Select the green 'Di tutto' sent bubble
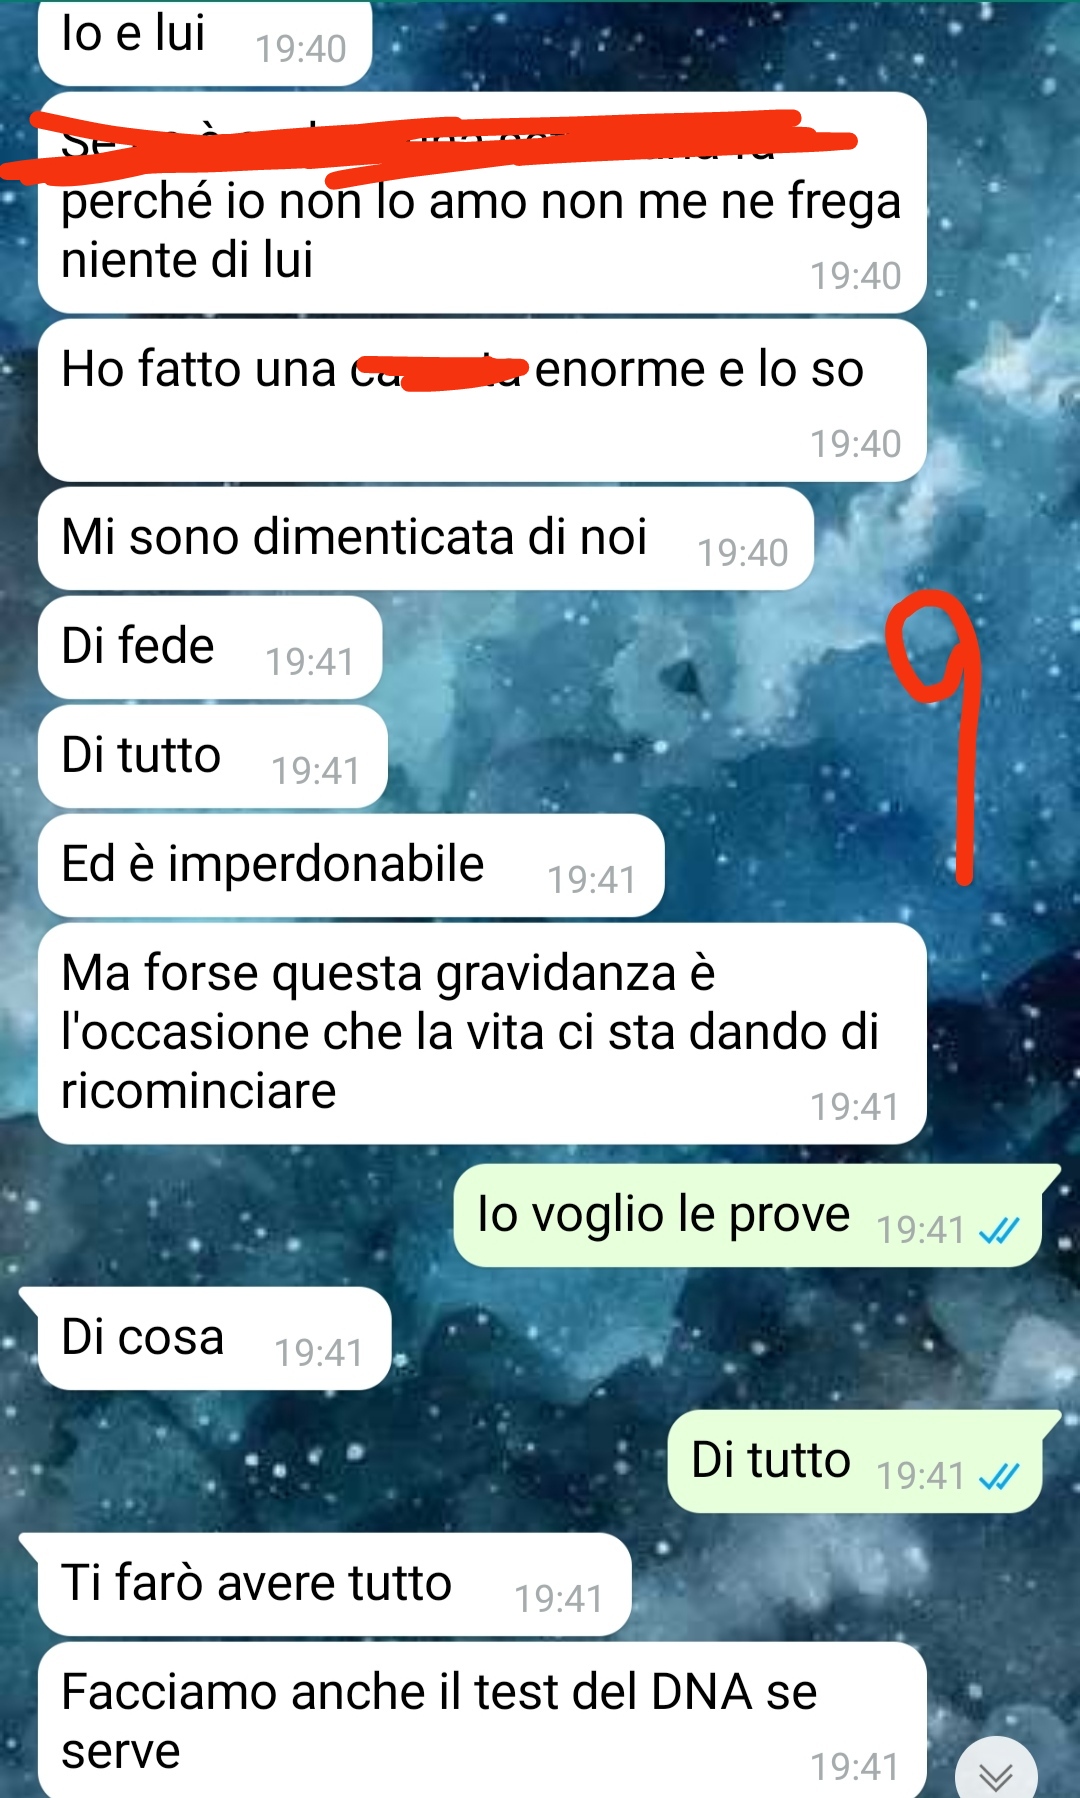Screen dimensions: 1080x1798 (863, 1461)
